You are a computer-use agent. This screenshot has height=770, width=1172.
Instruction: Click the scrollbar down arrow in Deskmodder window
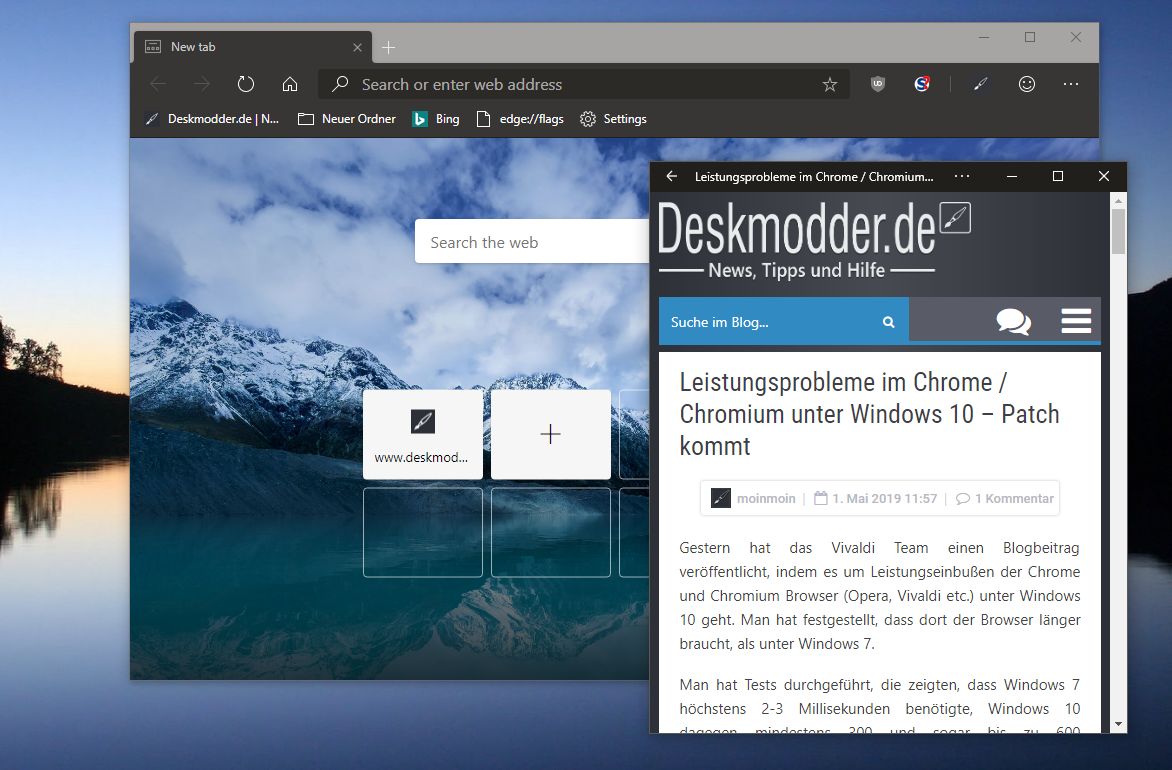point(1118,724)
